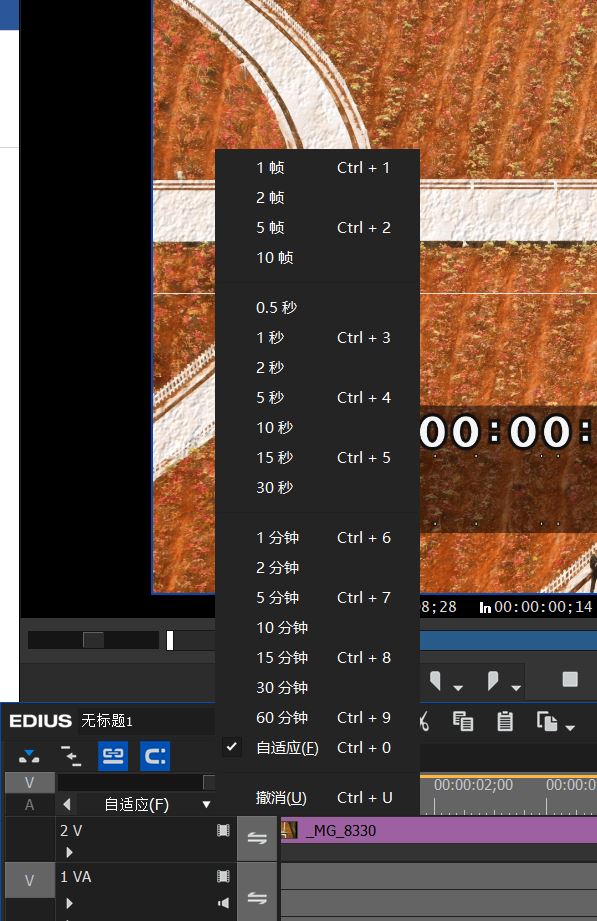
Task: Open timeline scale dropdown arrow
Action: (x=206, y=805)
